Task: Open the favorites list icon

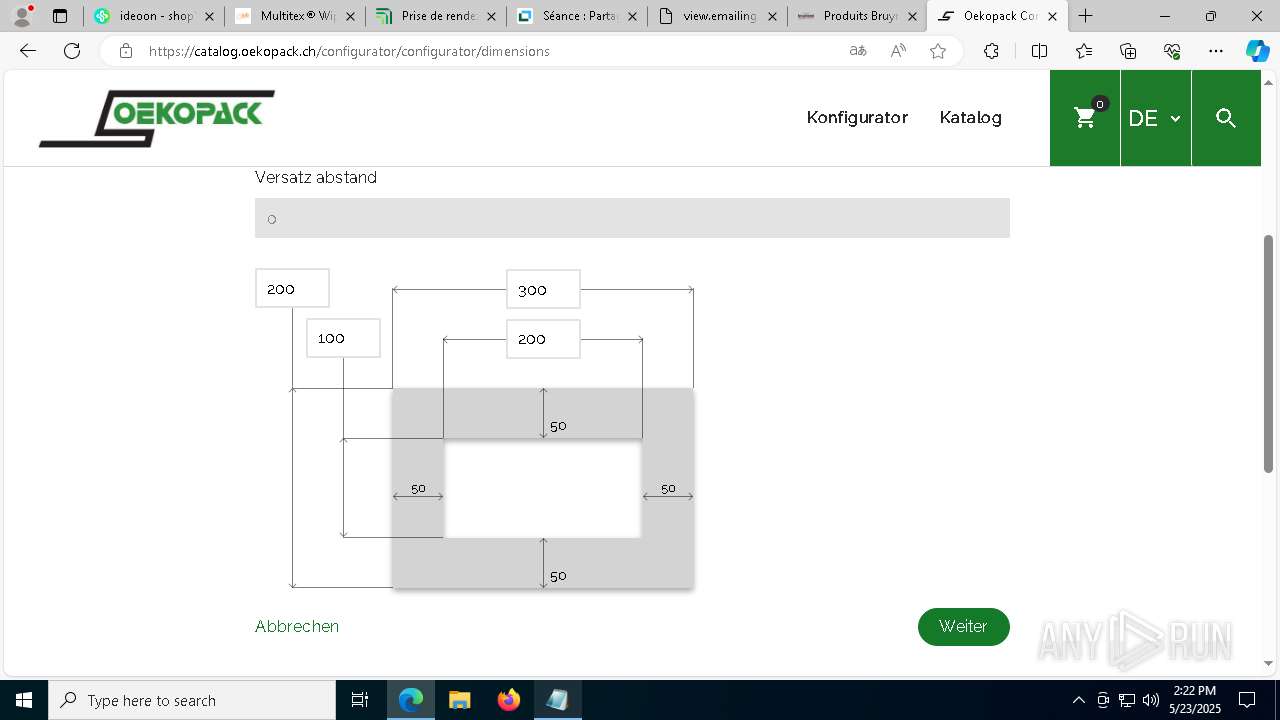Action: [1084, 51]
